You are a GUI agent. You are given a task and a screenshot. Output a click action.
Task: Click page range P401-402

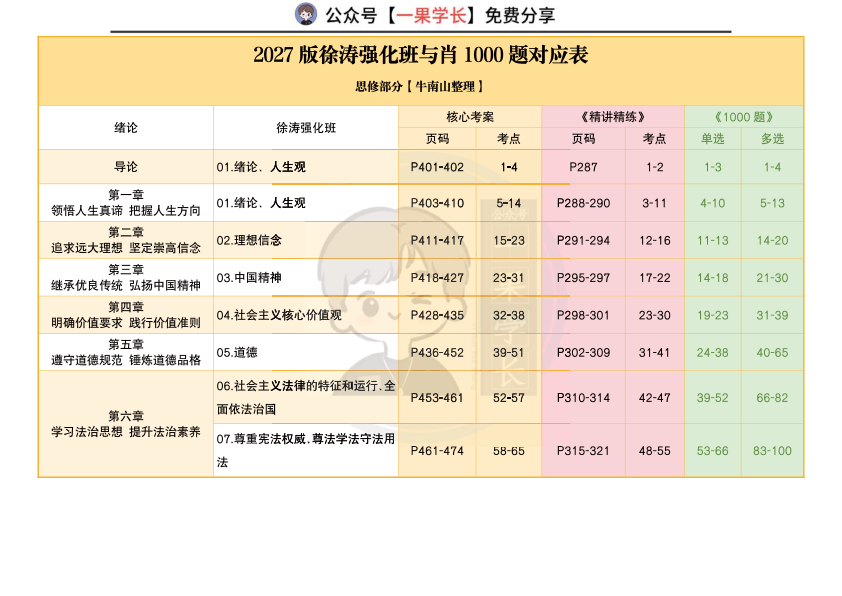(x=437, y=167)
